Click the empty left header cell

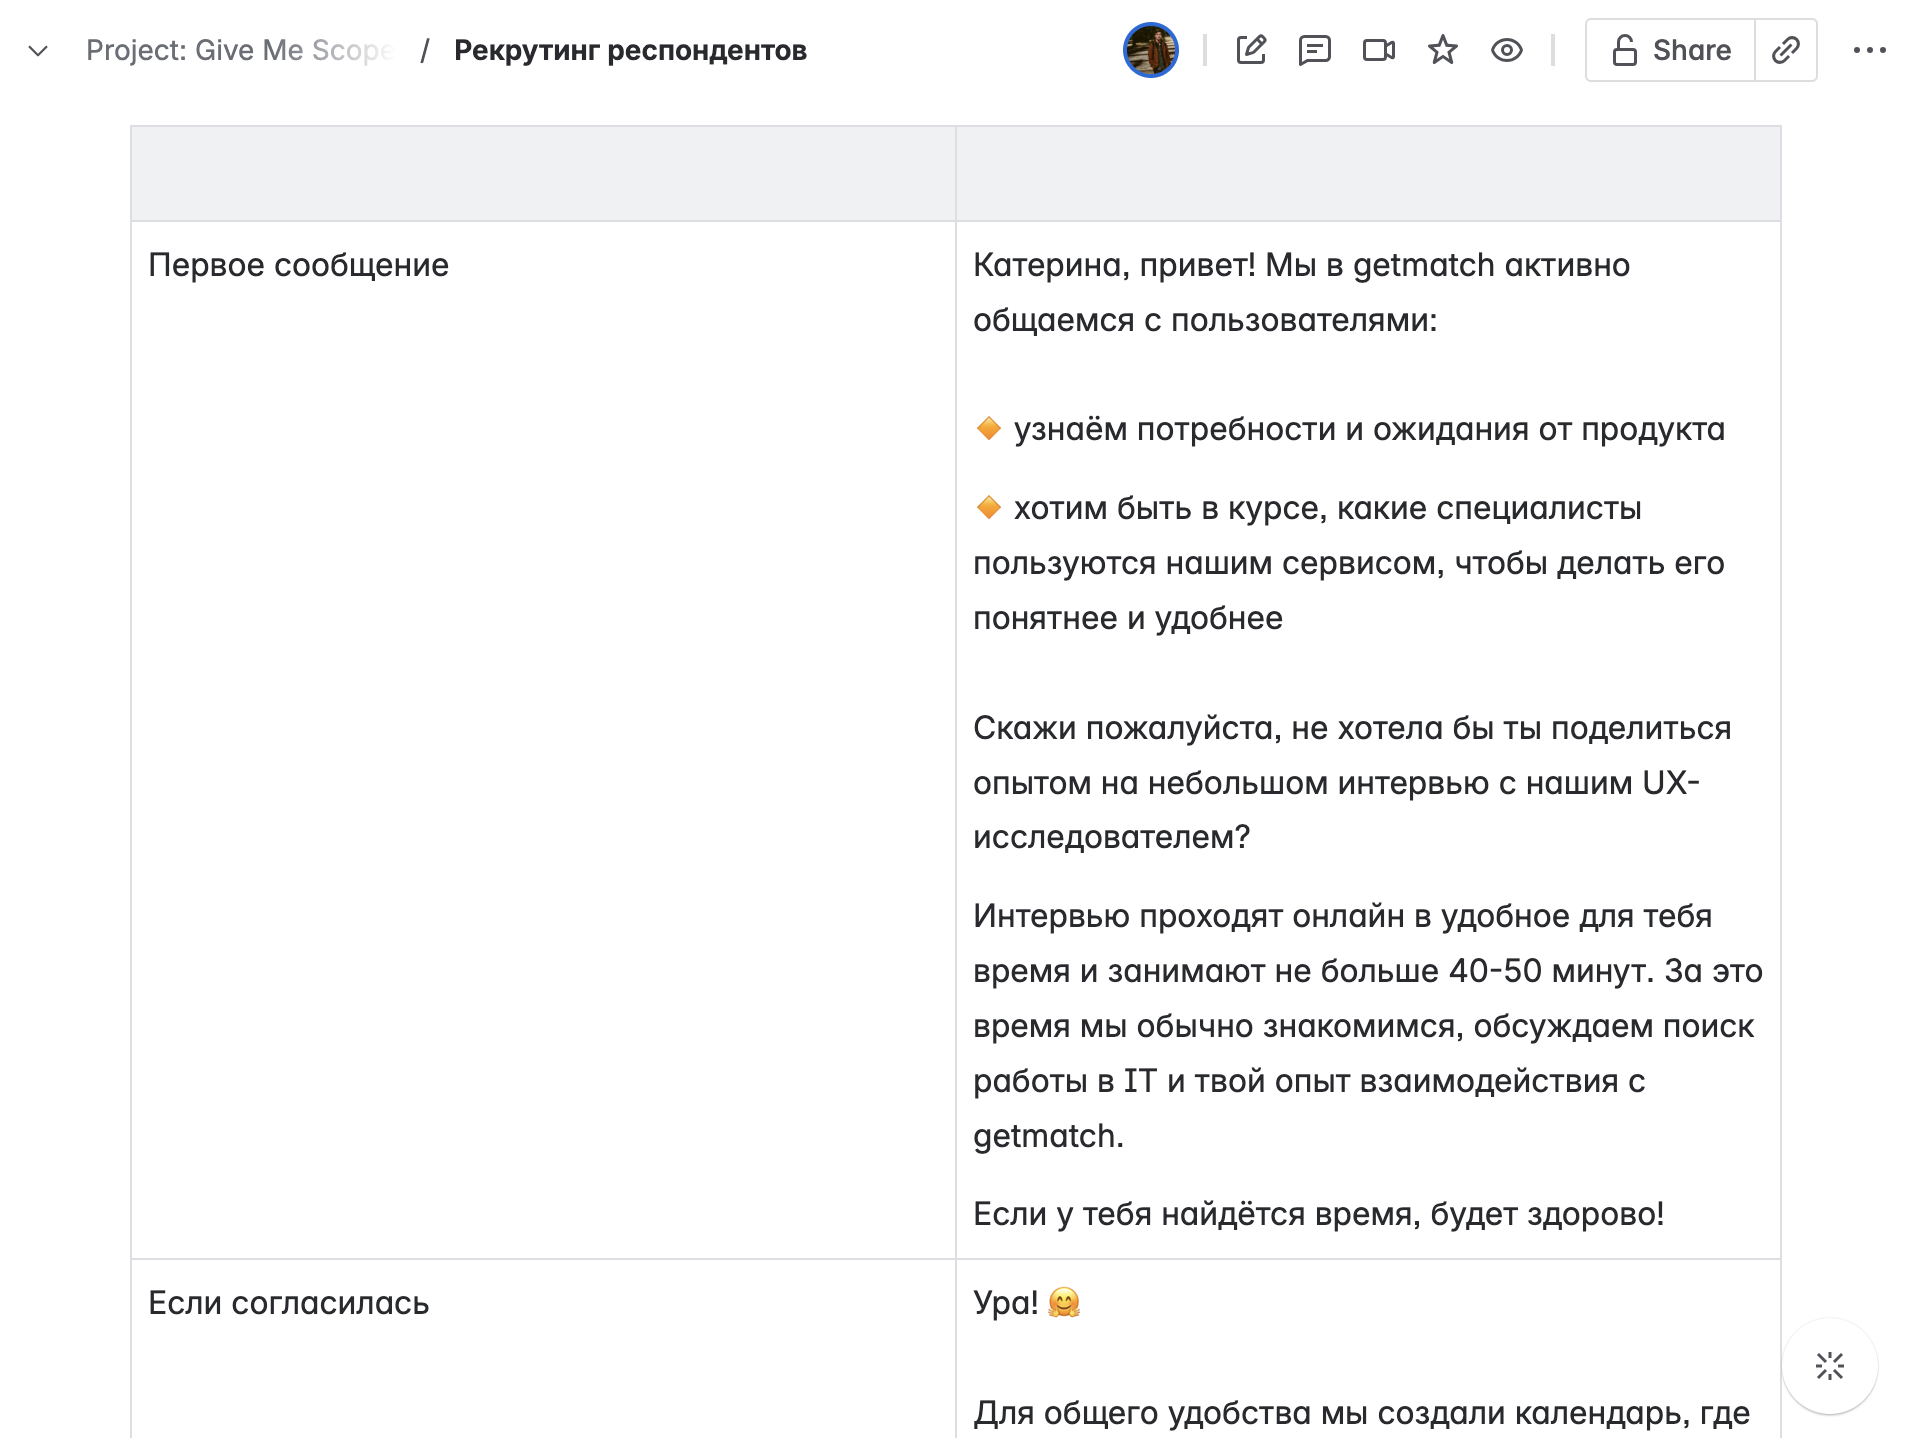(543, 174)
